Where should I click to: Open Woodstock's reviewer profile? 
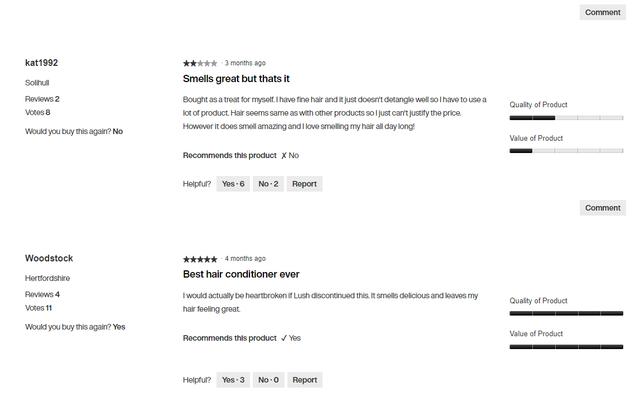click(49, 258)
